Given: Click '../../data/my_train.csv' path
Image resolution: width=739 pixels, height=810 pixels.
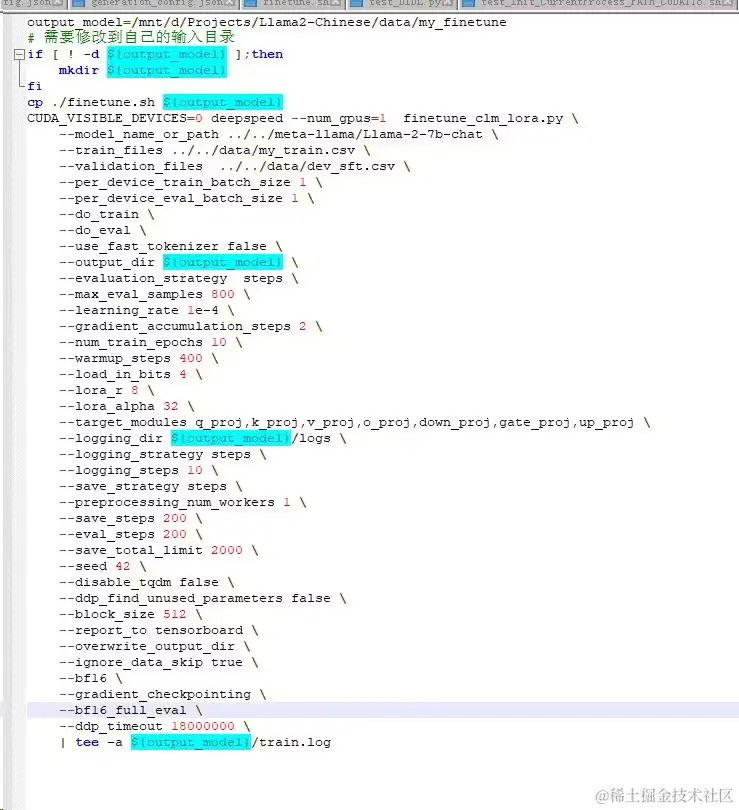Looking at the screenshot, I should [x=263, y=150].
